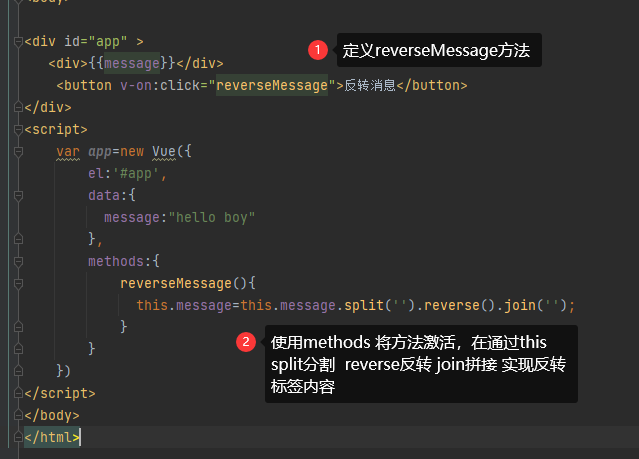The height and width of the screenshot is (459, 639).
Task: Click the highlighted 'message' inside double braces
Action: 132,63
